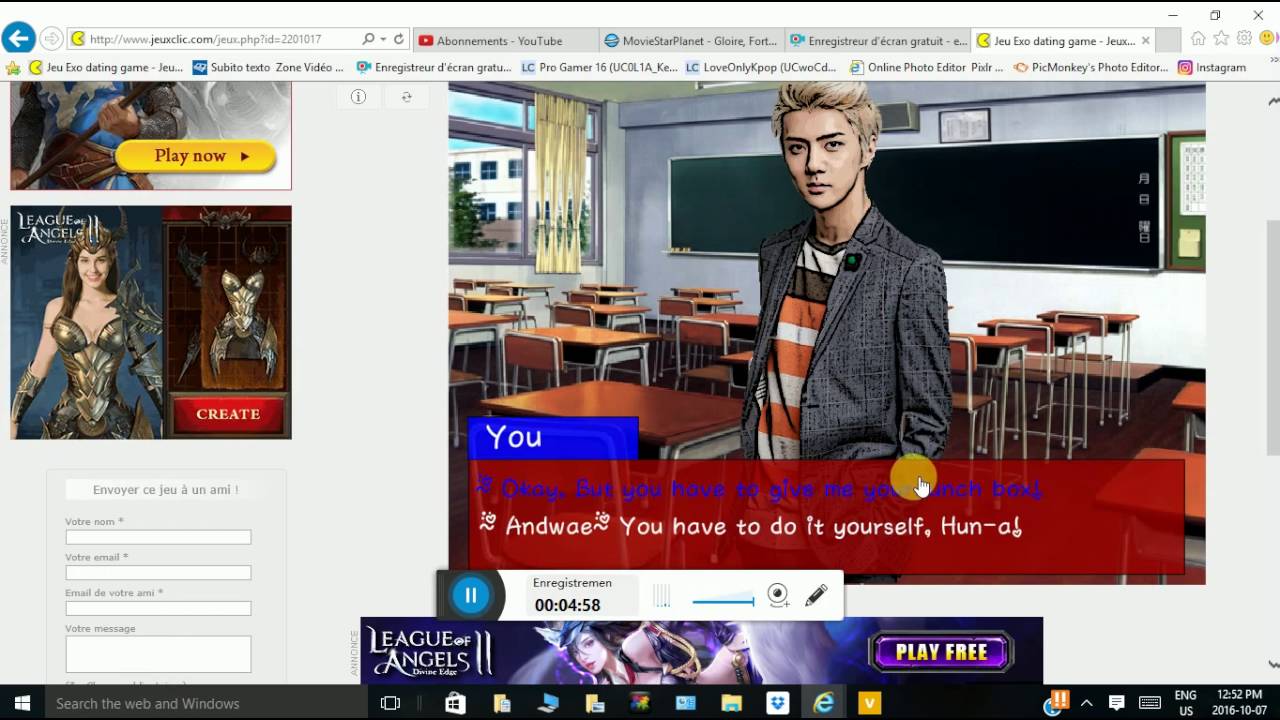Choose 'Andwae You have to do it yourself' reply

coord(750,526)
